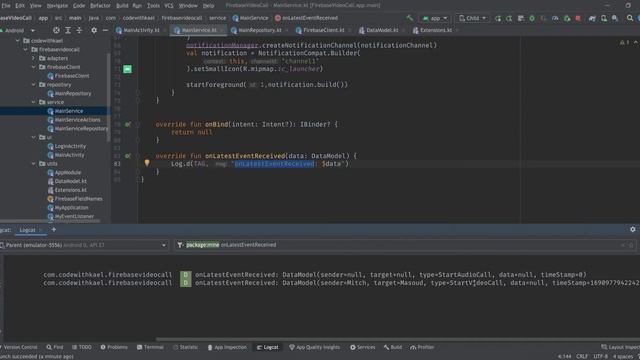Click Collapse All in project panel
640x360 pixels.
pyautogui.click(x=79, y=30)
